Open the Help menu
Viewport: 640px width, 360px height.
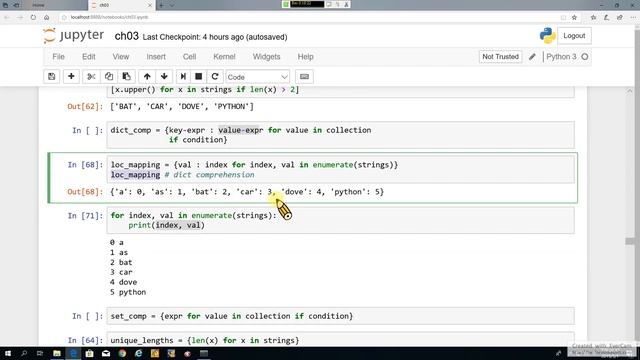click(305, 57)
